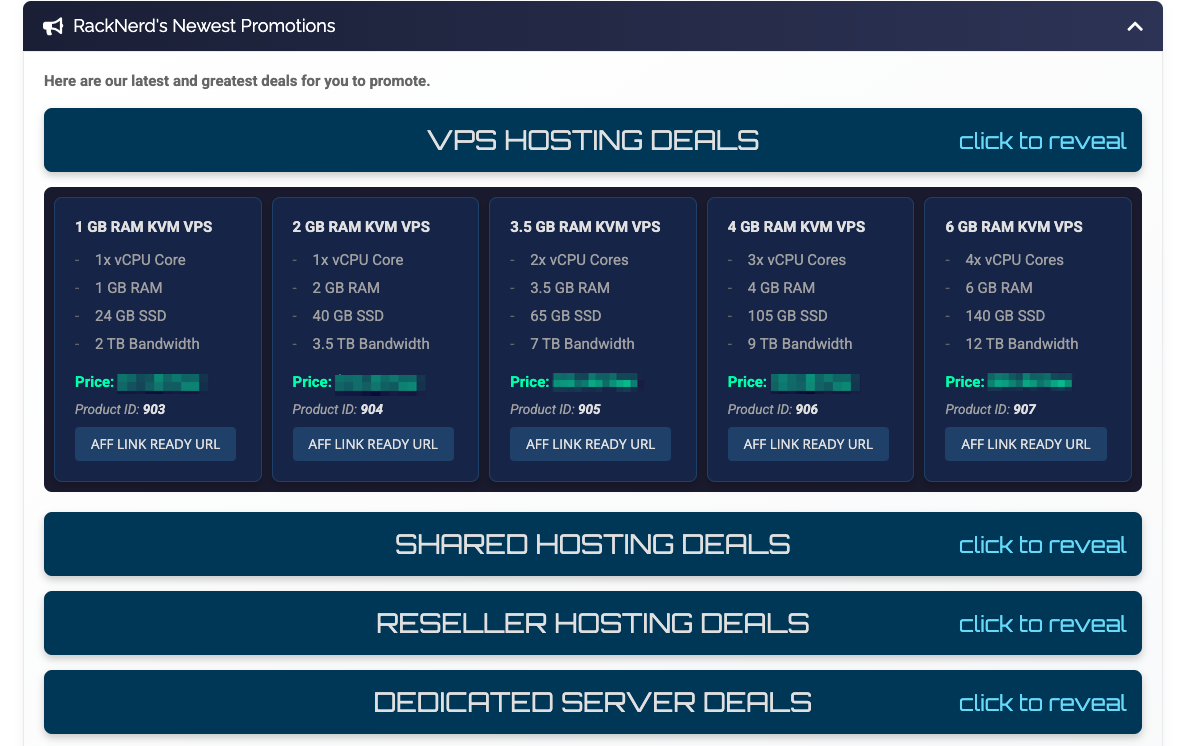Open AFF LINK READY URL for product 905
Screen dimensions: 1177x746
(x=591, y=444)
